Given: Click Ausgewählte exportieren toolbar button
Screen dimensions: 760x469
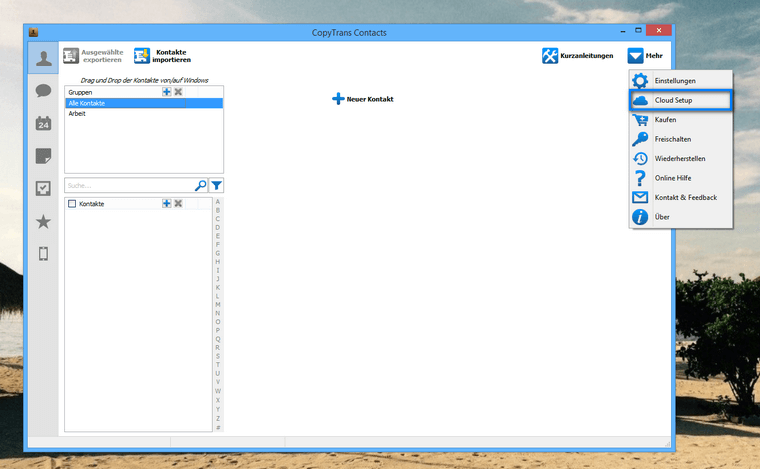Looking at the screenshot, I should coord(94,56).
